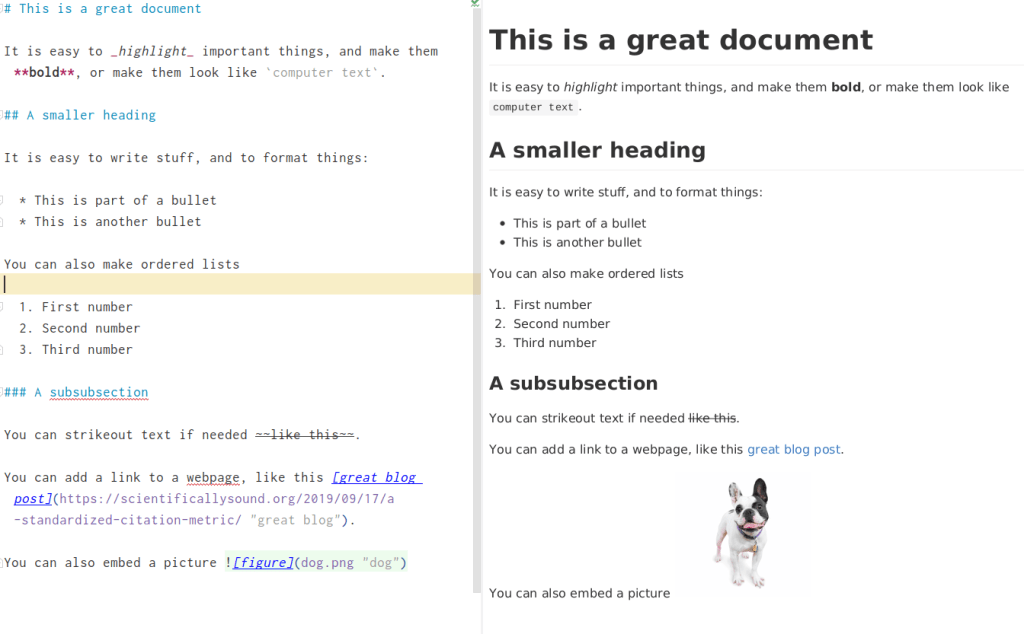The width and height of the screenshot is (1024, 634).
Task: Open the "great blog post" link in preview
Action: 793,450
